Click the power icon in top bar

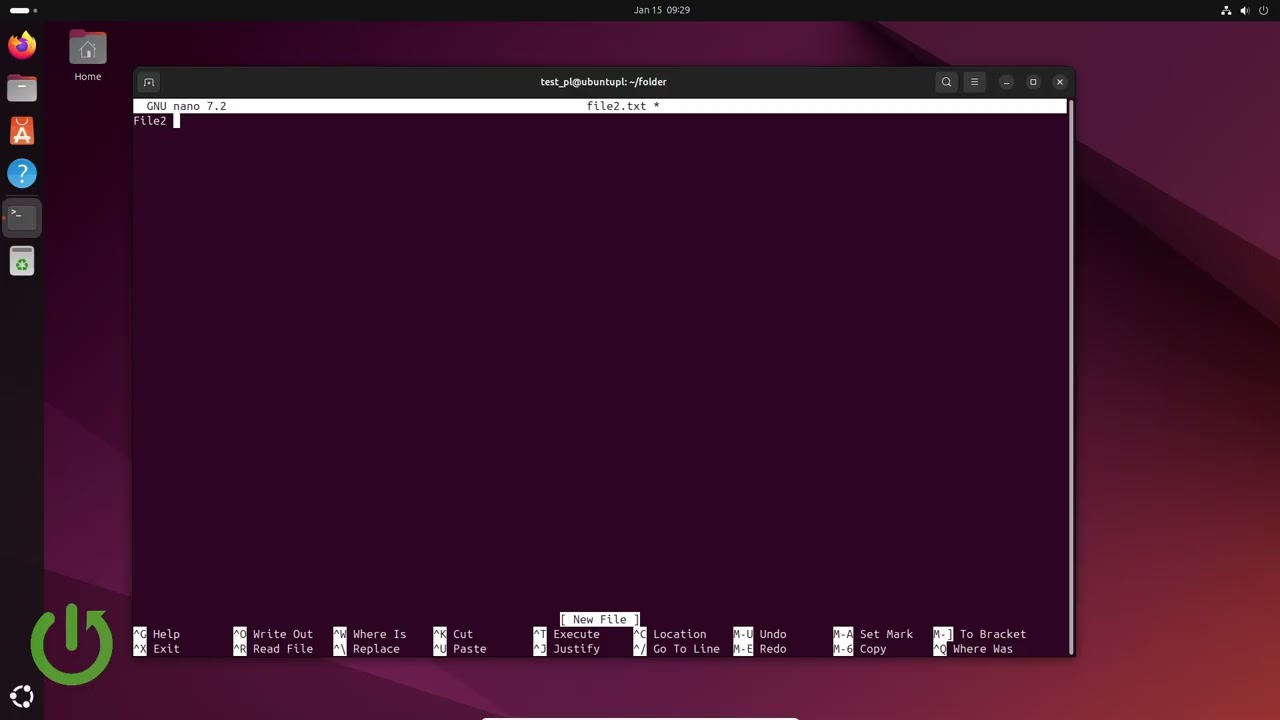point(1264,10)
